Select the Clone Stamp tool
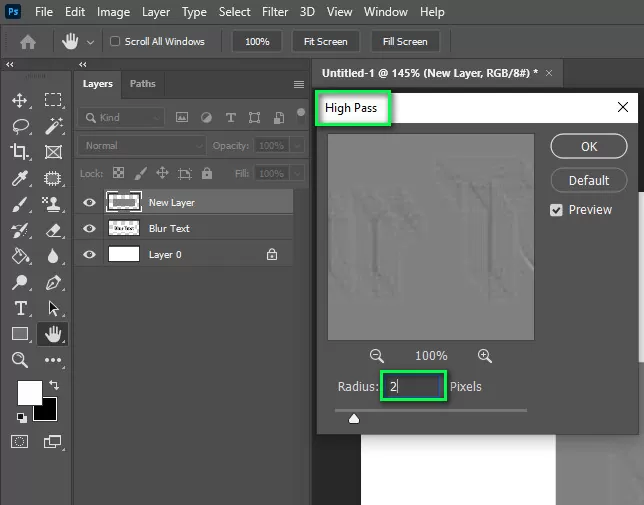The image size is (644, 505). click(x=53, y=204)
